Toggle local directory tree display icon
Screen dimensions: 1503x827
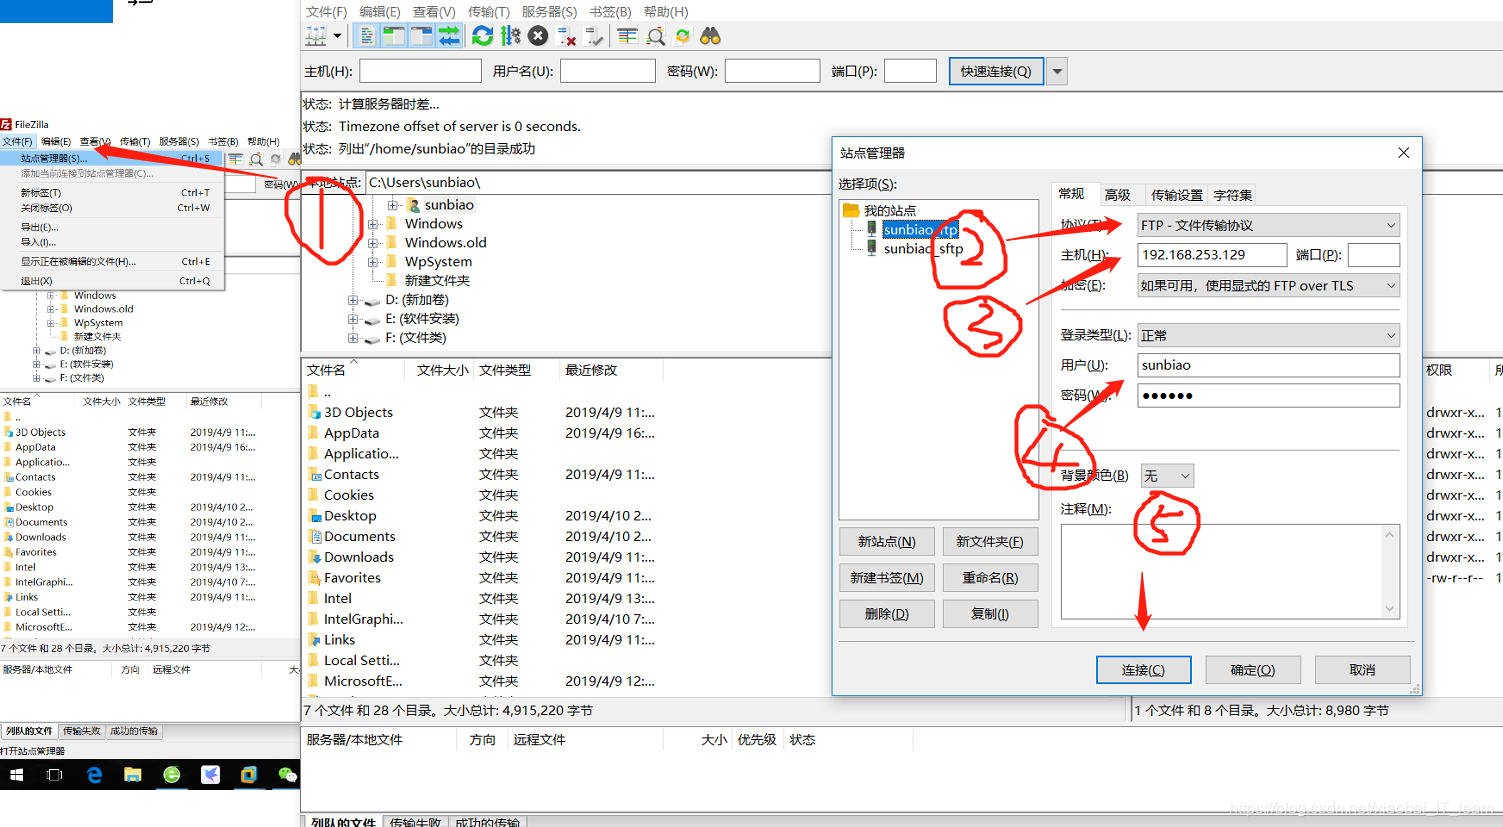click(394, 37)
